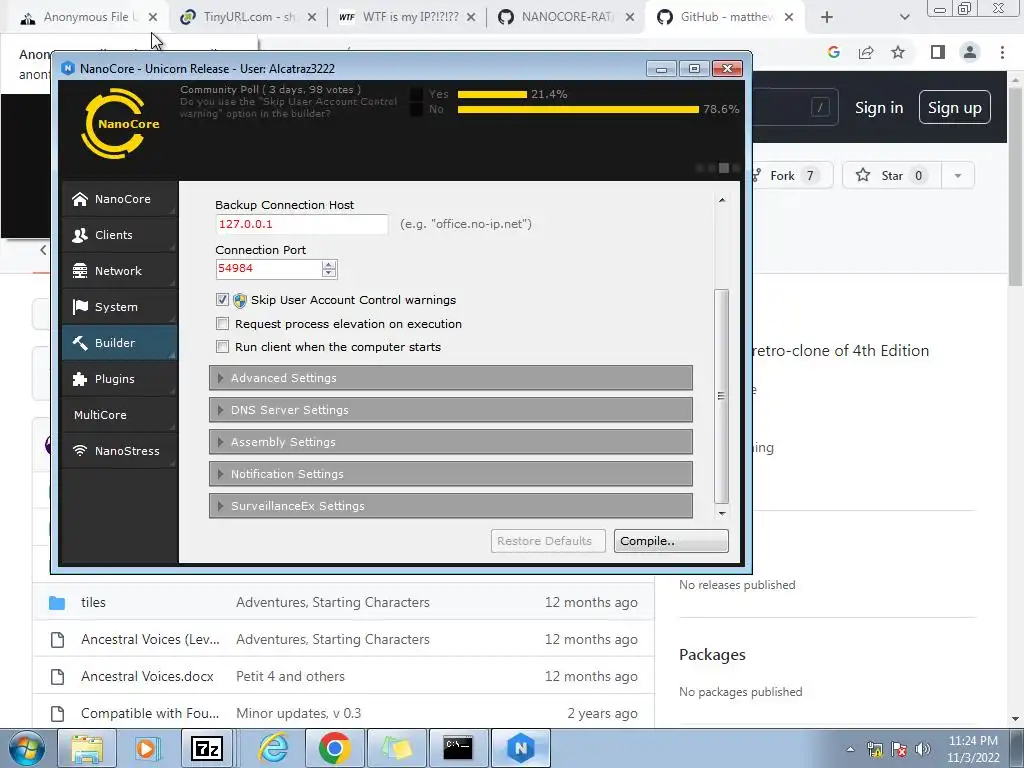Screen dimensions: 1024x768
Task: Open the NanoStress section
Action: click(120, 451)
